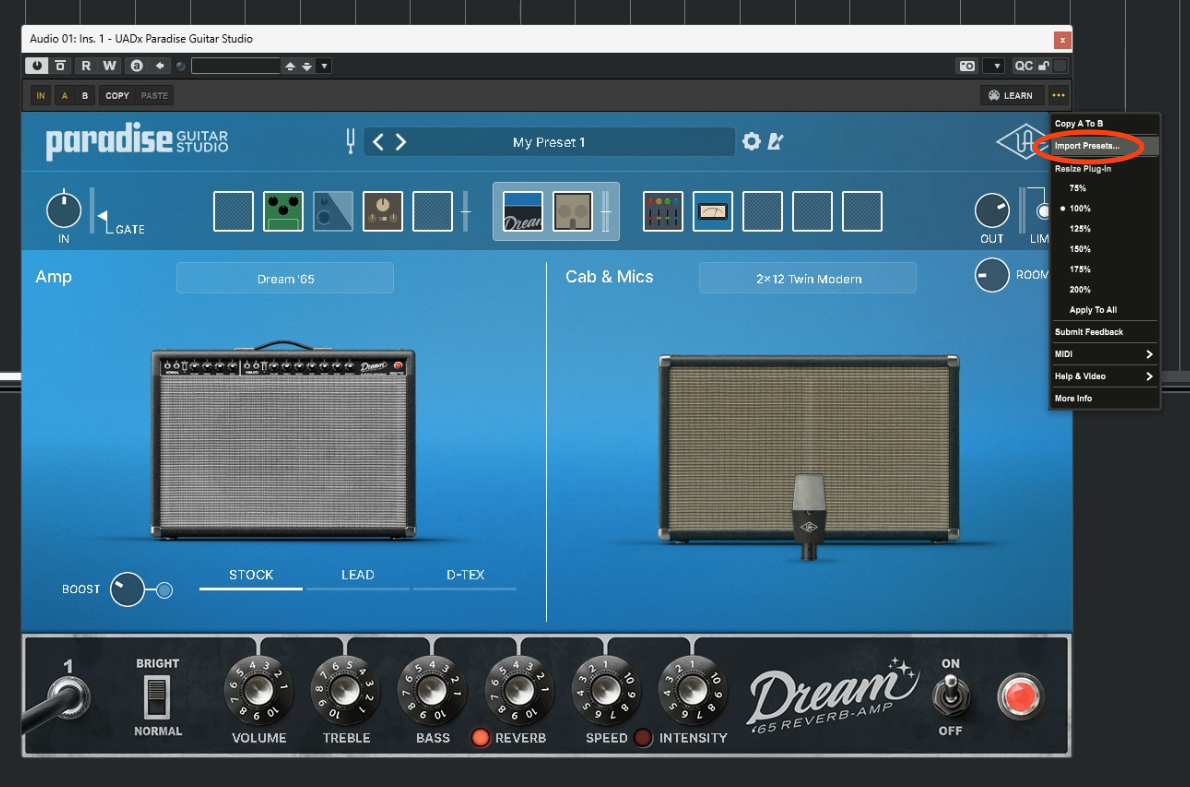
Task: Open the Dream '65 amp selector
Action: [x=285, y=279]
